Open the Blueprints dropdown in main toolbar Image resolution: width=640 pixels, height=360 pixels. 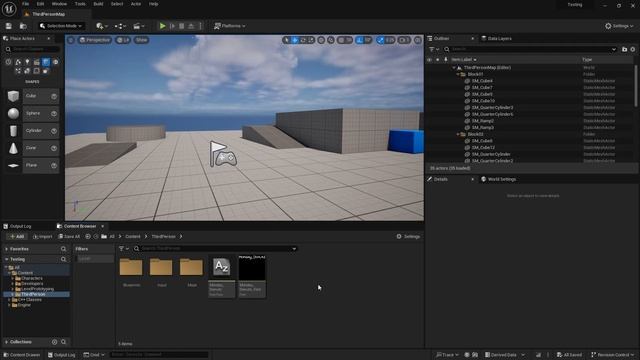(120, 26)
